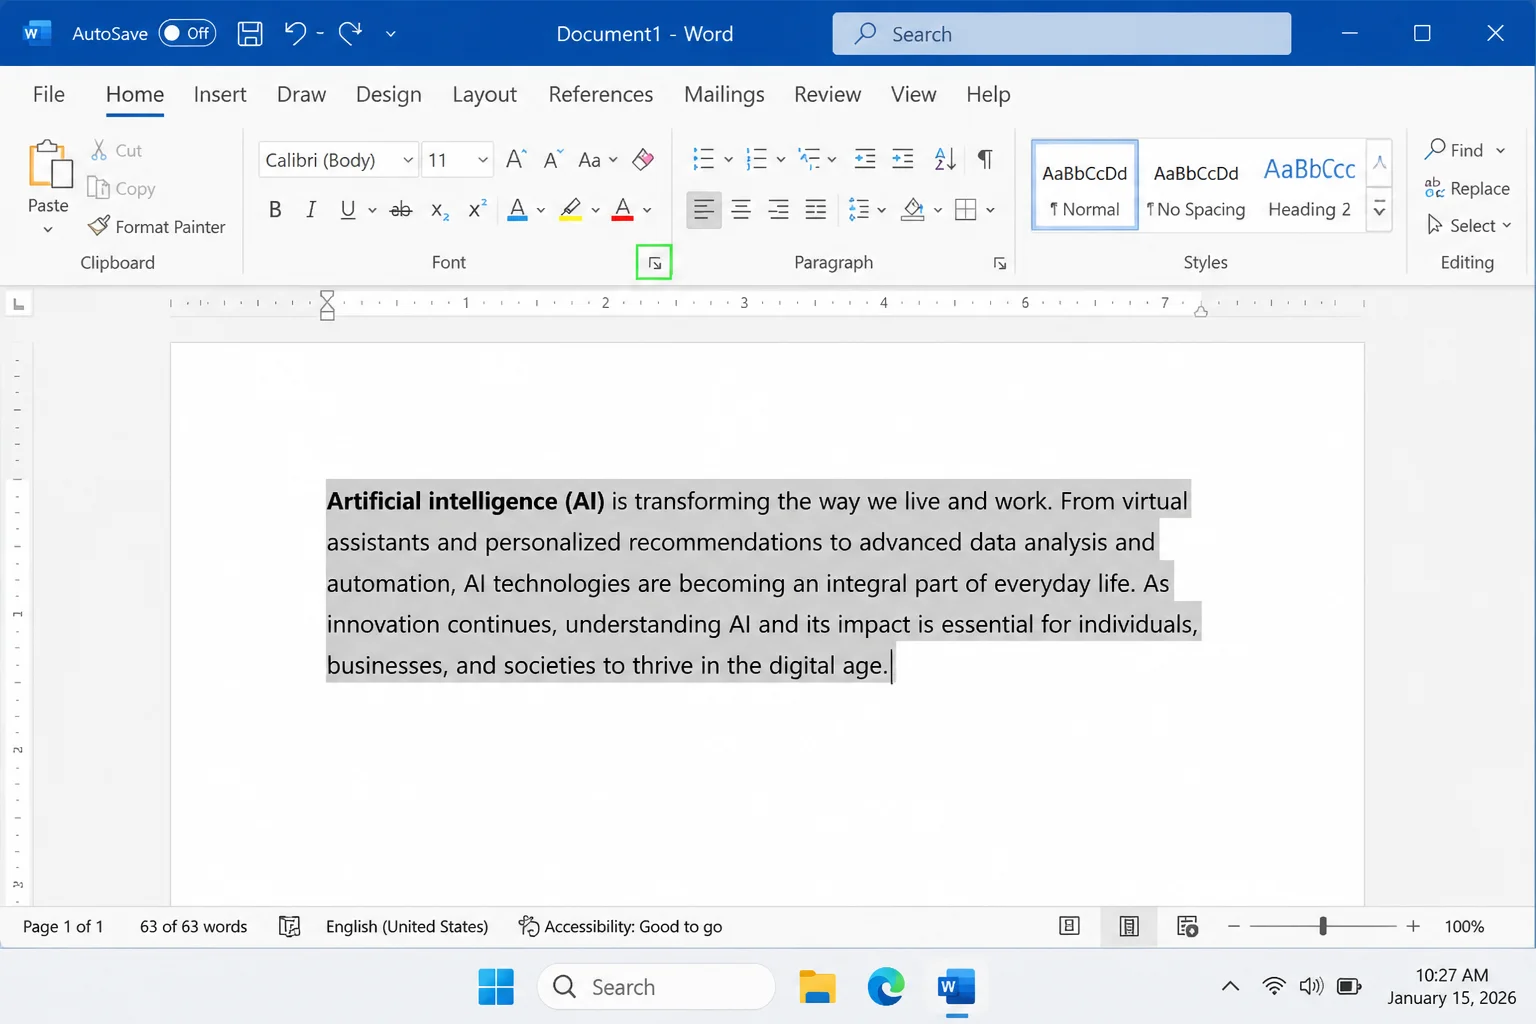
Task: Apply superscript formatting
Action: [478, 209]
